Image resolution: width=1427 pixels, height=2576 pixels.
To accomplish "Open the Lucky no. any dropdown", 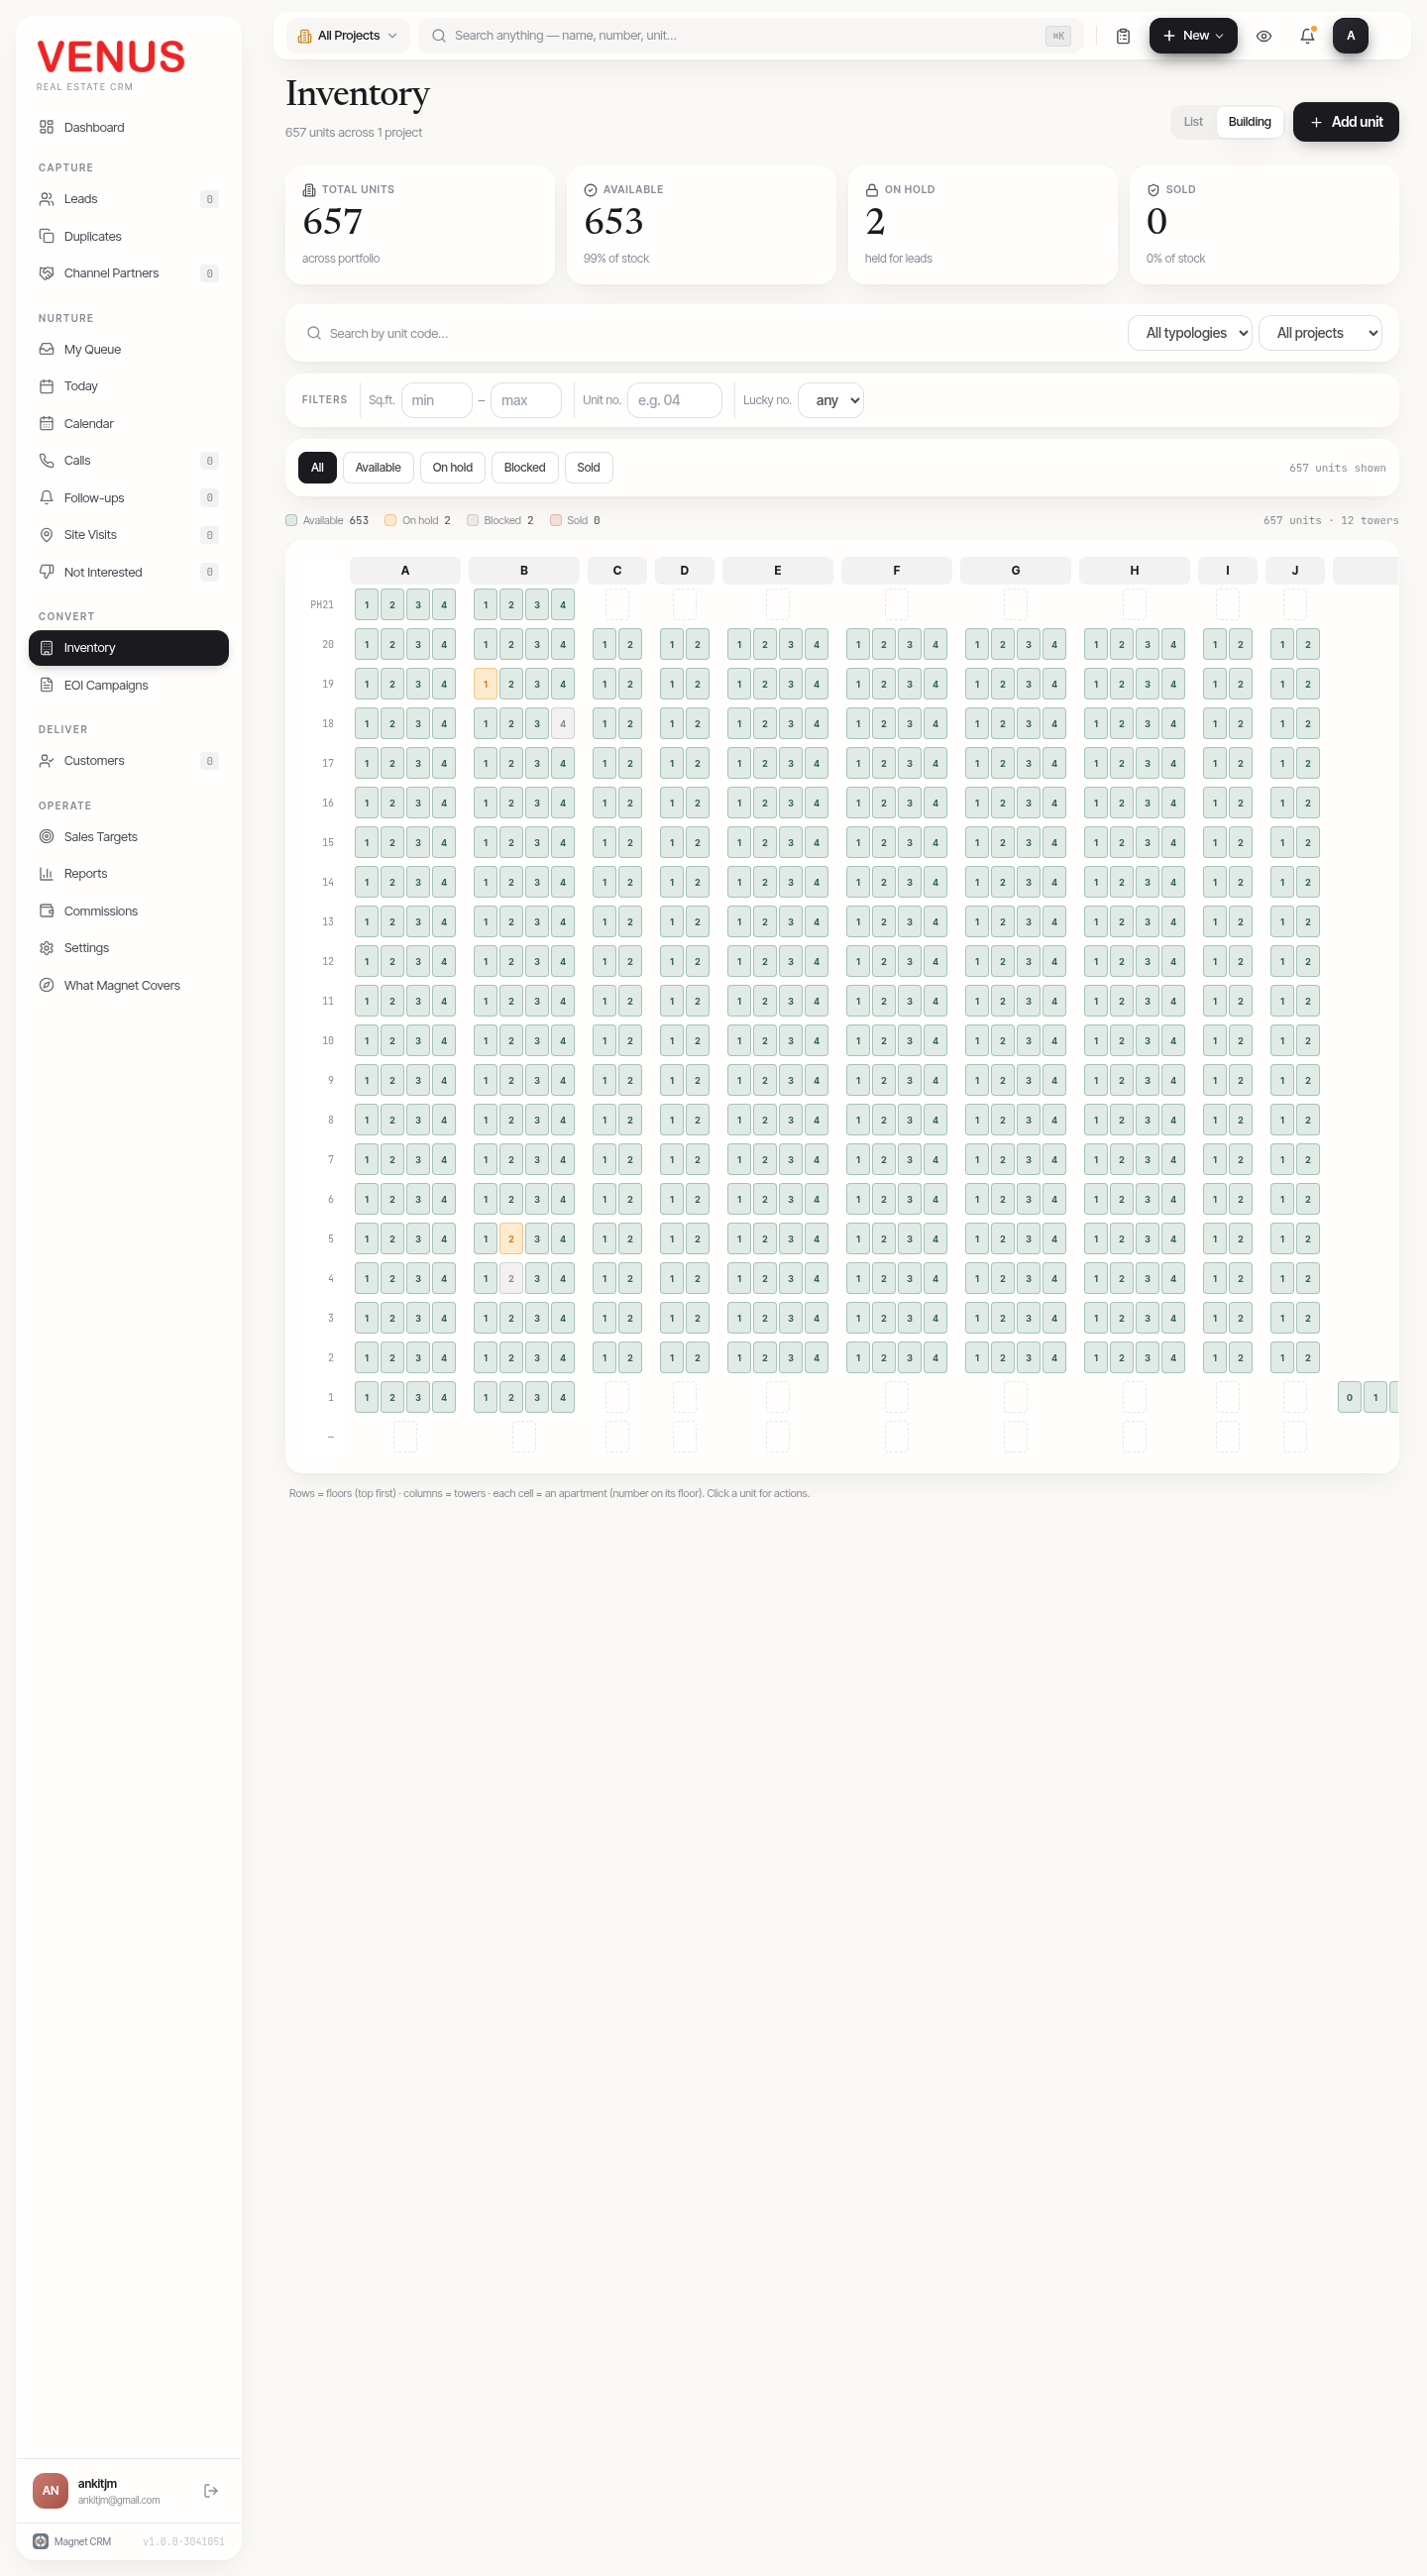I will (x=830, y=400).
